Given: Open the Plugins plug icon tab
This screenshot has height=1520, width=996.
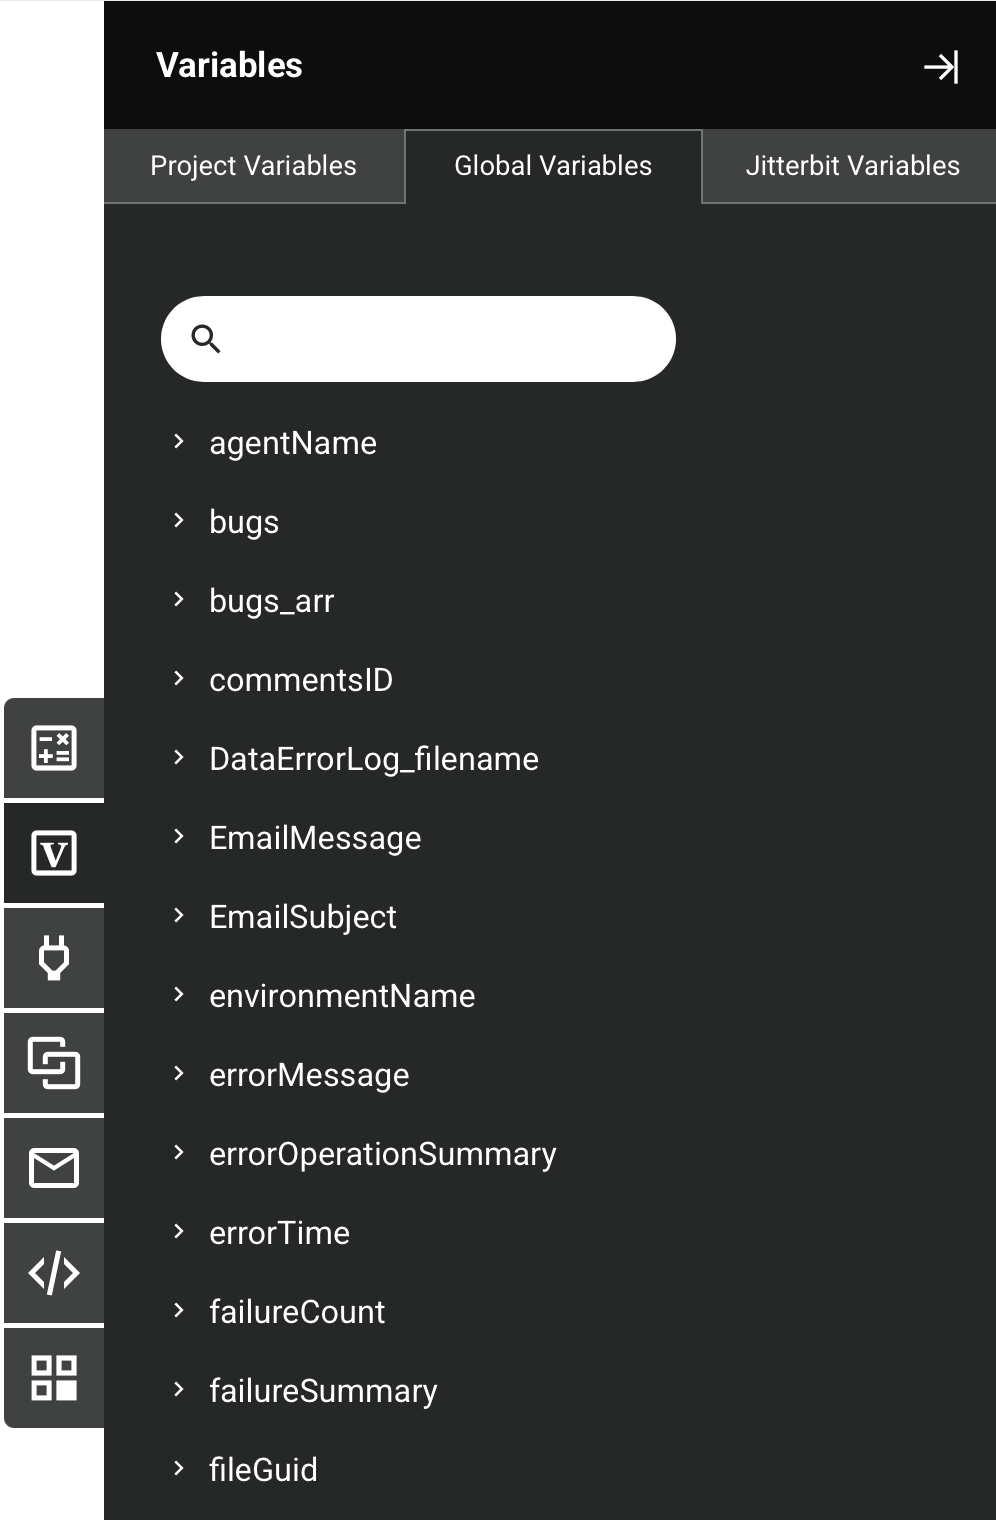Looking at the screenshot, I should (x=54, y=958).
